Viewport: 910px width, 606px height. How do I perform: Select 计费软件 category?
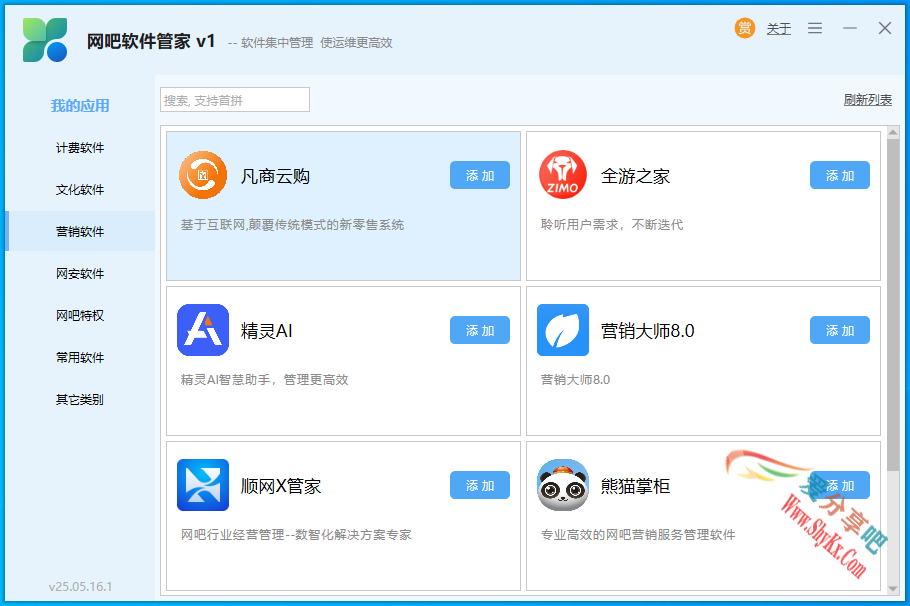(80, 148)
